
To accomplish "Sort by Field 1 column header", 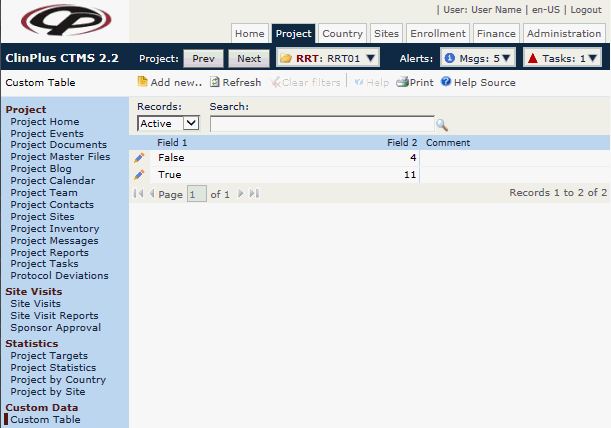I will [x=172, y=143].
